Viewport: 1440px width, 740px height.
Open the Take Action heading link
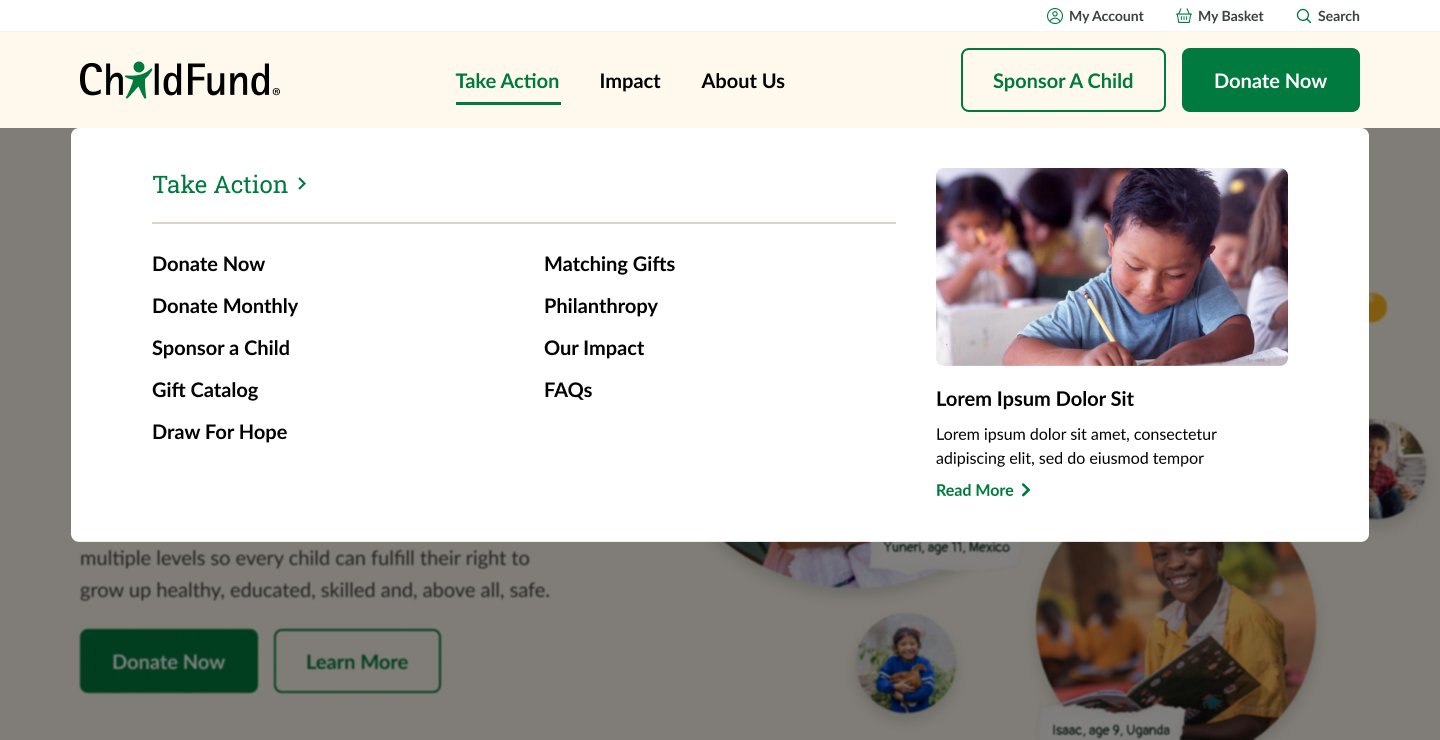tap(220, 184)
